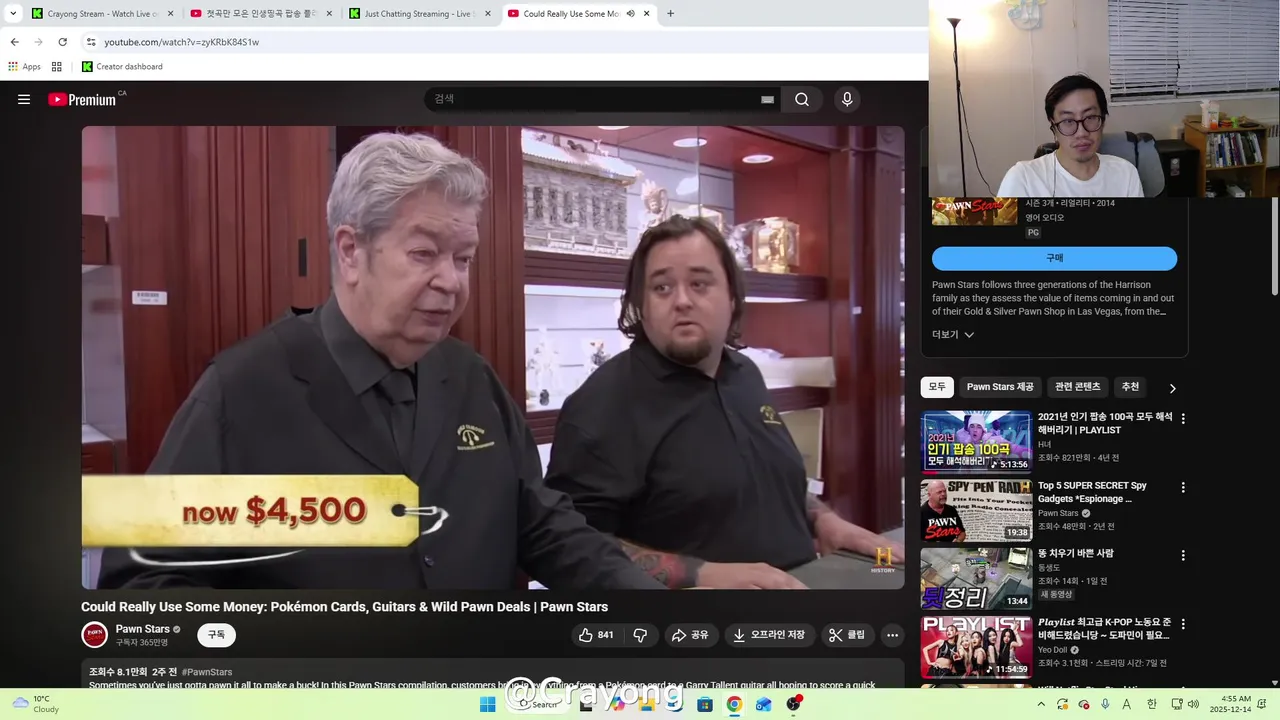Image resolution: width=1280 pixels, height=720 pixels.
Task: Open the Creator dashboard bookmark
Action: tap(122, 67)
